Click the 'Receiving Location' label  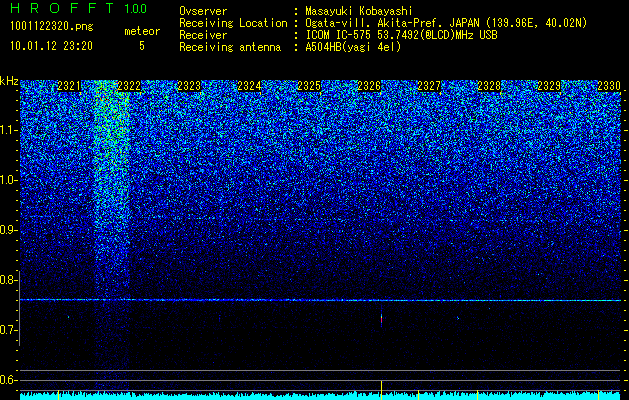point(233,23)
